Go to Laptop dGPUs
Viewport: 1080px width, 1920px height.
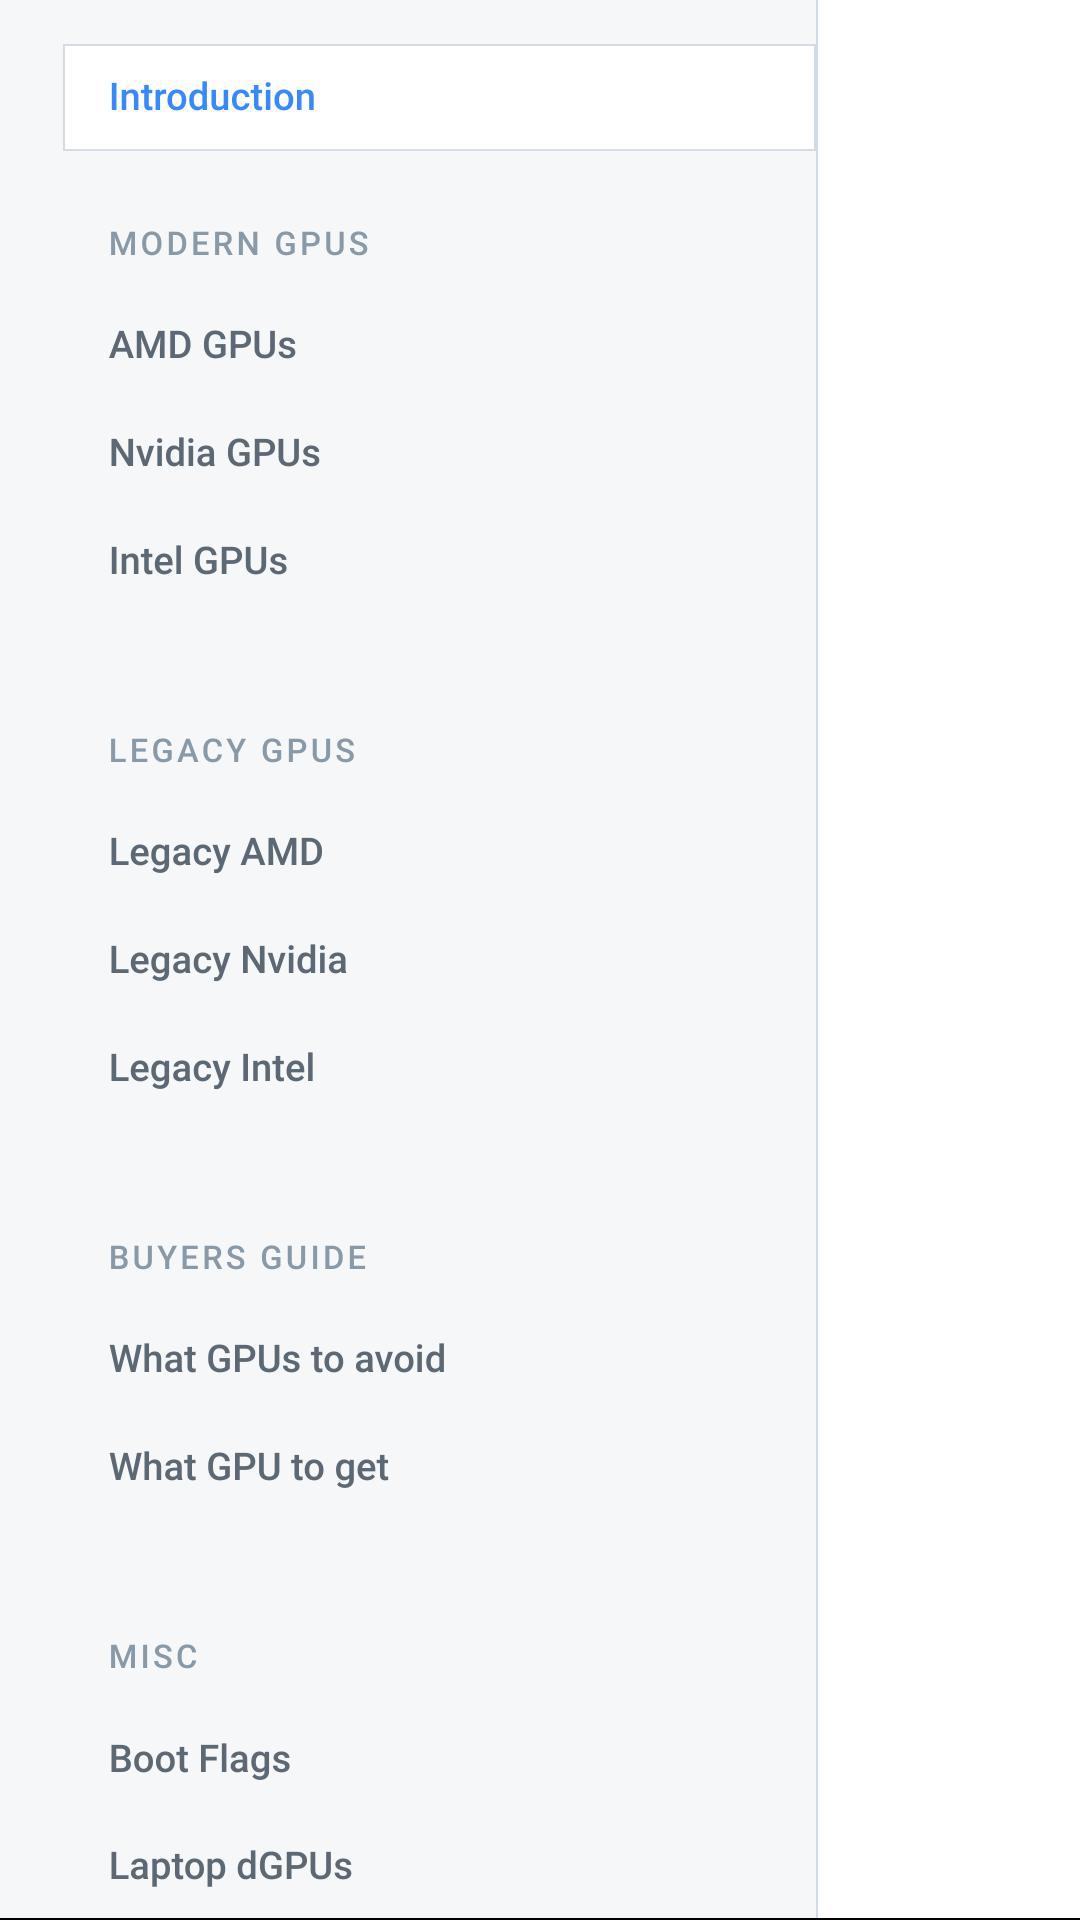[x=231, y=1866]
